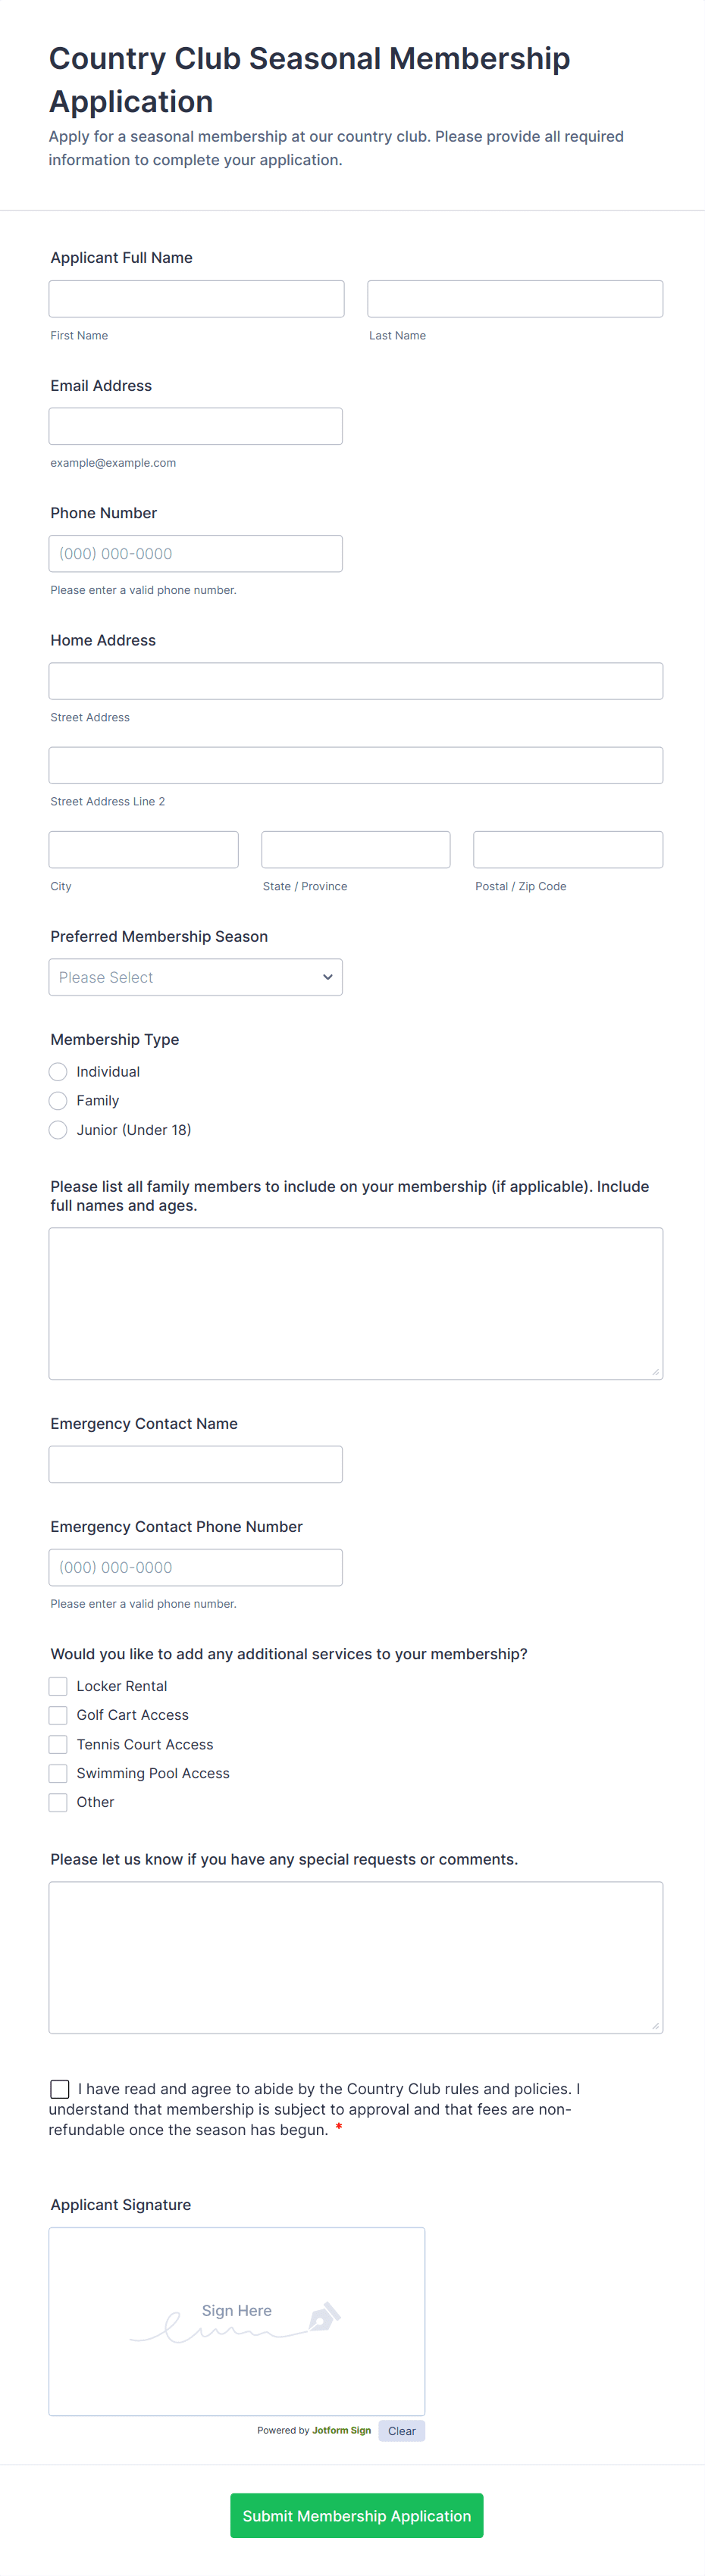Click the Postal / Zip Code field
Screen dimensions: 705x2576
(x=567, y=849)
